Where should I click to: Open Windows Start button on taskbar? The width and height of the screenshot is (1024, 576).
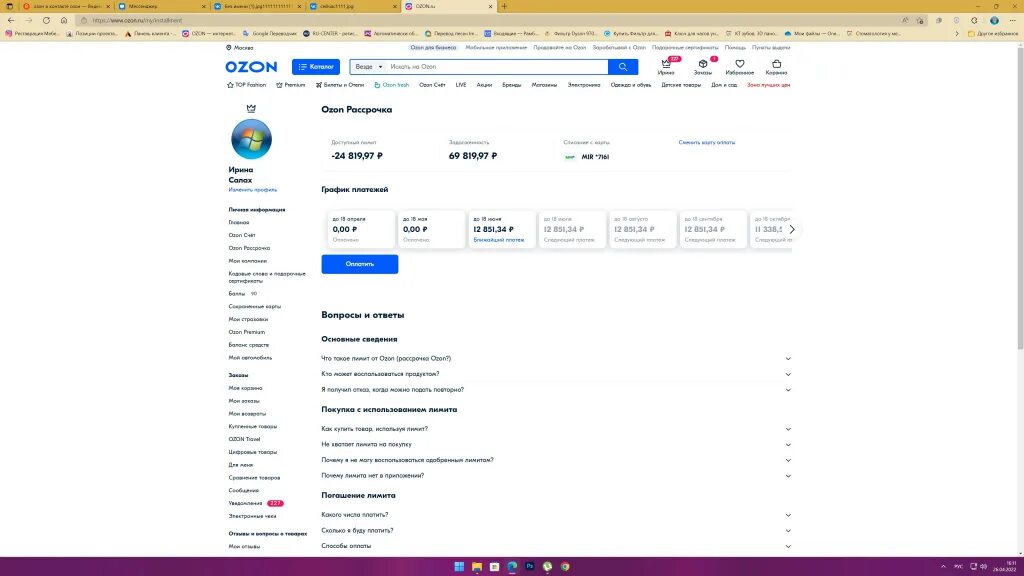pos(459,566)
